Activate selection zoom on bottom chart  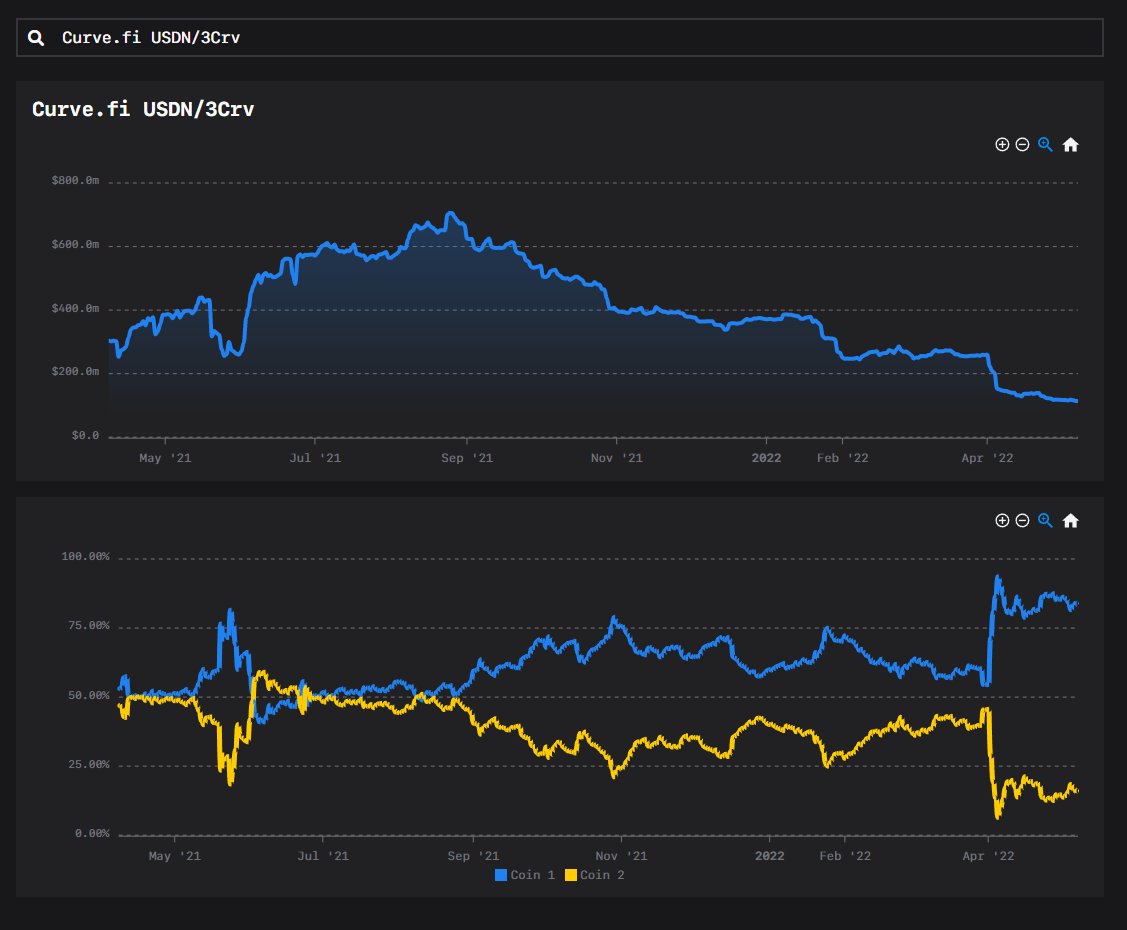[1045, 520]
